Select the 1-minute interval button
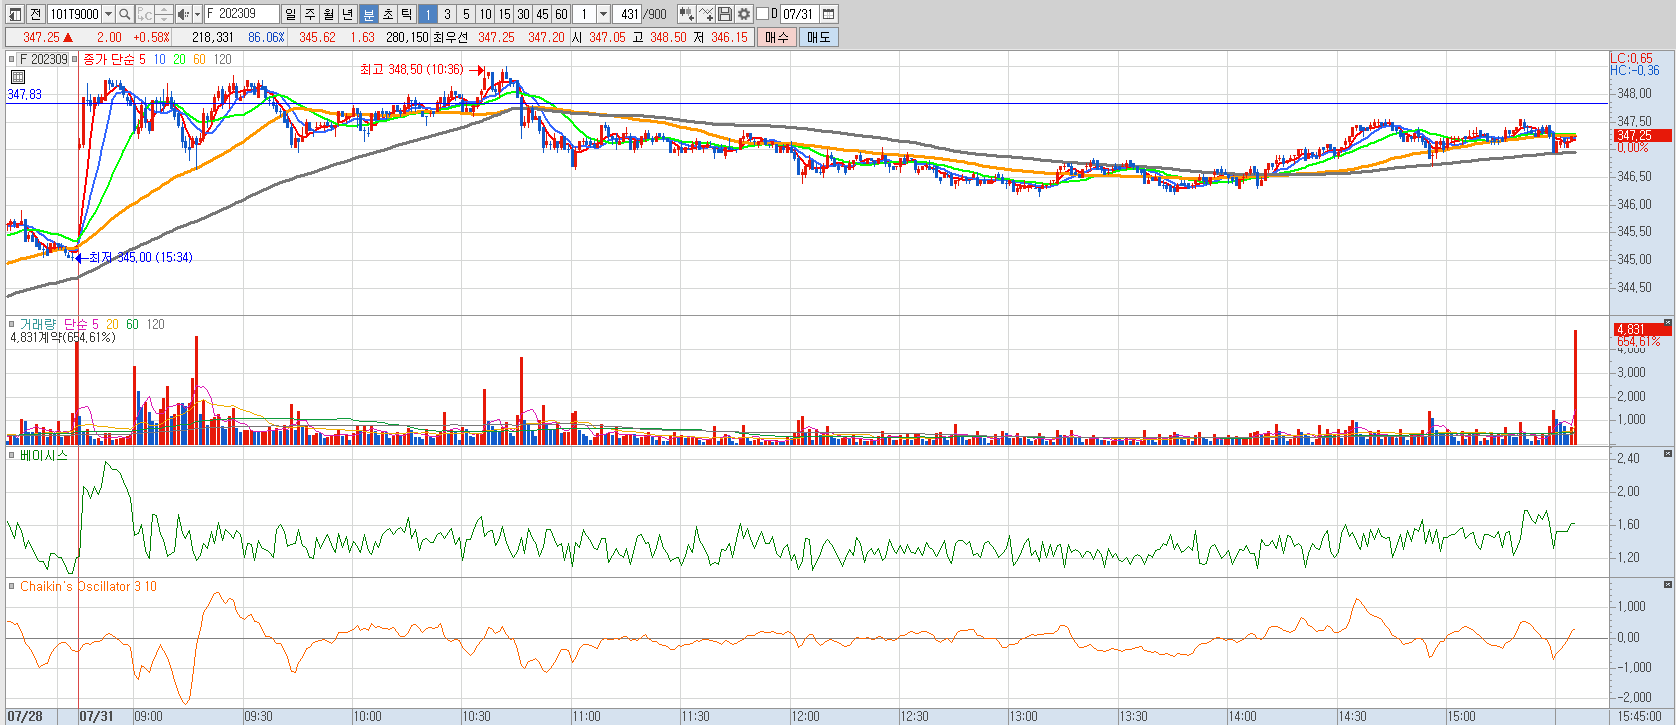The image size is (1676, 725). (428, 14)
